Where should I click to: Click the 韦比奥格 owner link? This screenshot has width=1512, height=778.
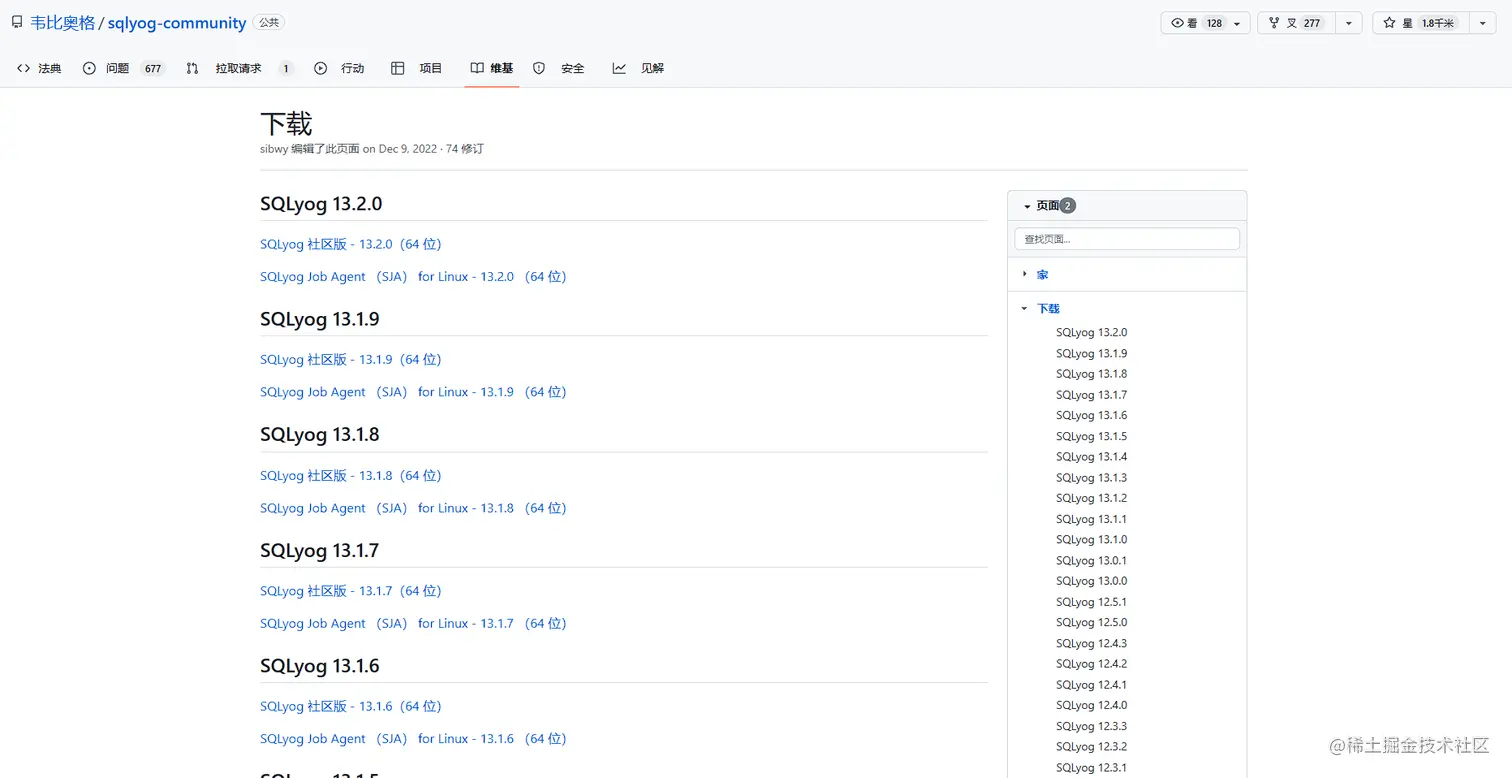(63, 23)
